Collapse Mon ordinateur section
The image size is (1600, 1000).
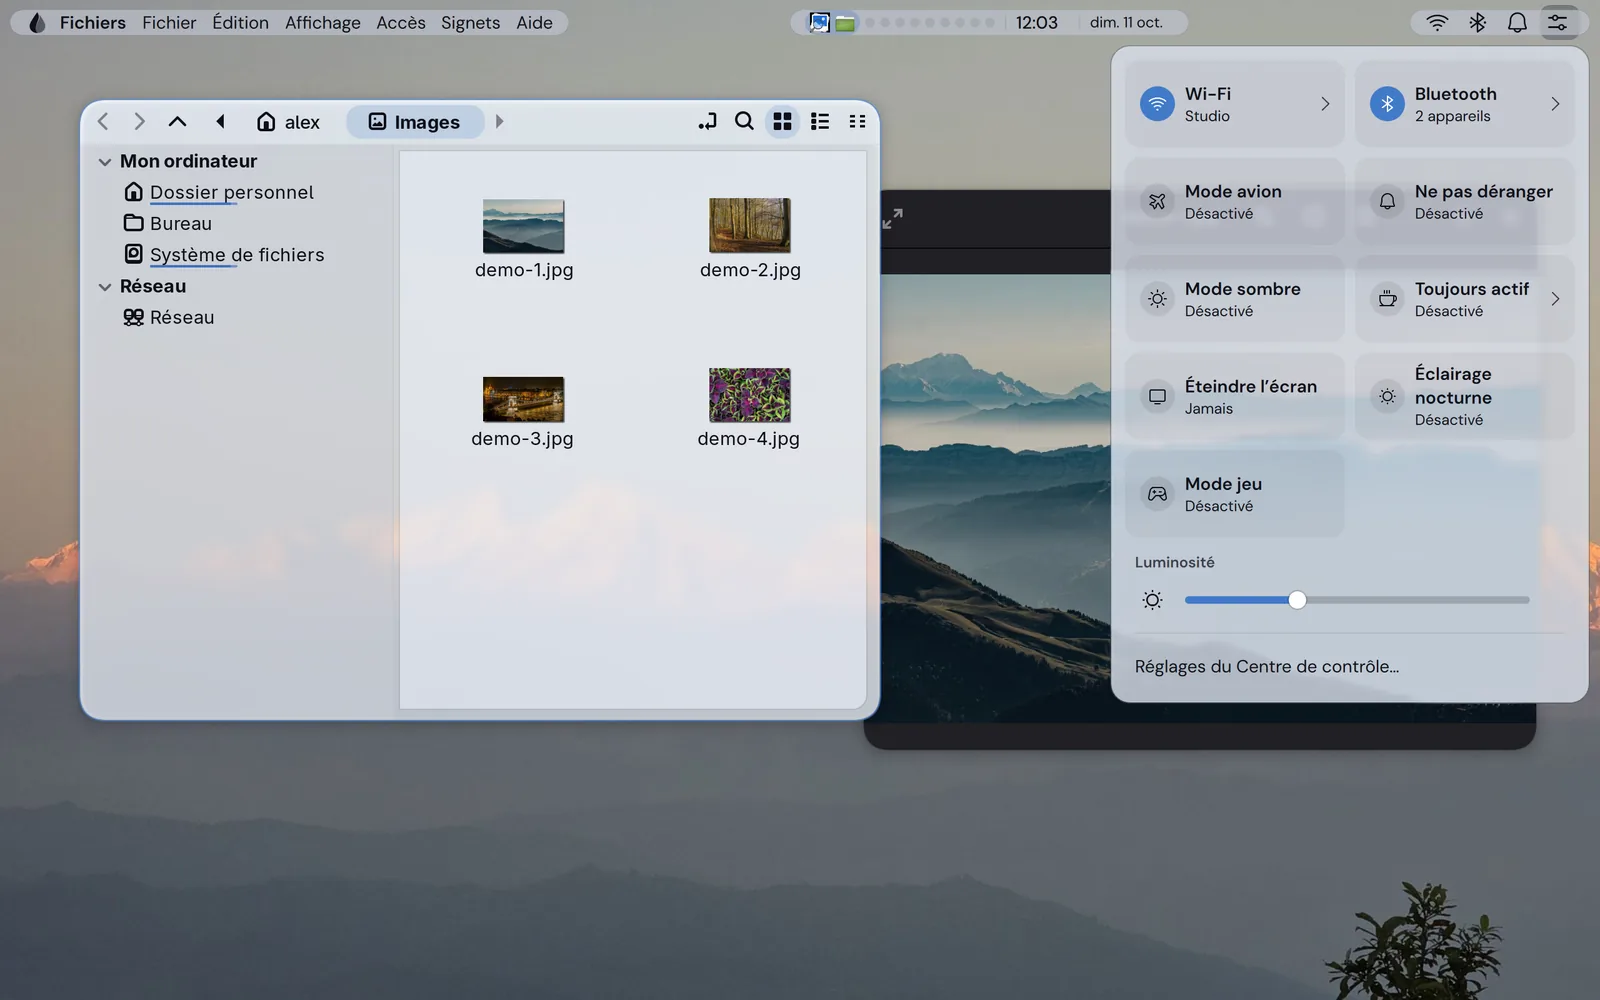tap(105, 162)
